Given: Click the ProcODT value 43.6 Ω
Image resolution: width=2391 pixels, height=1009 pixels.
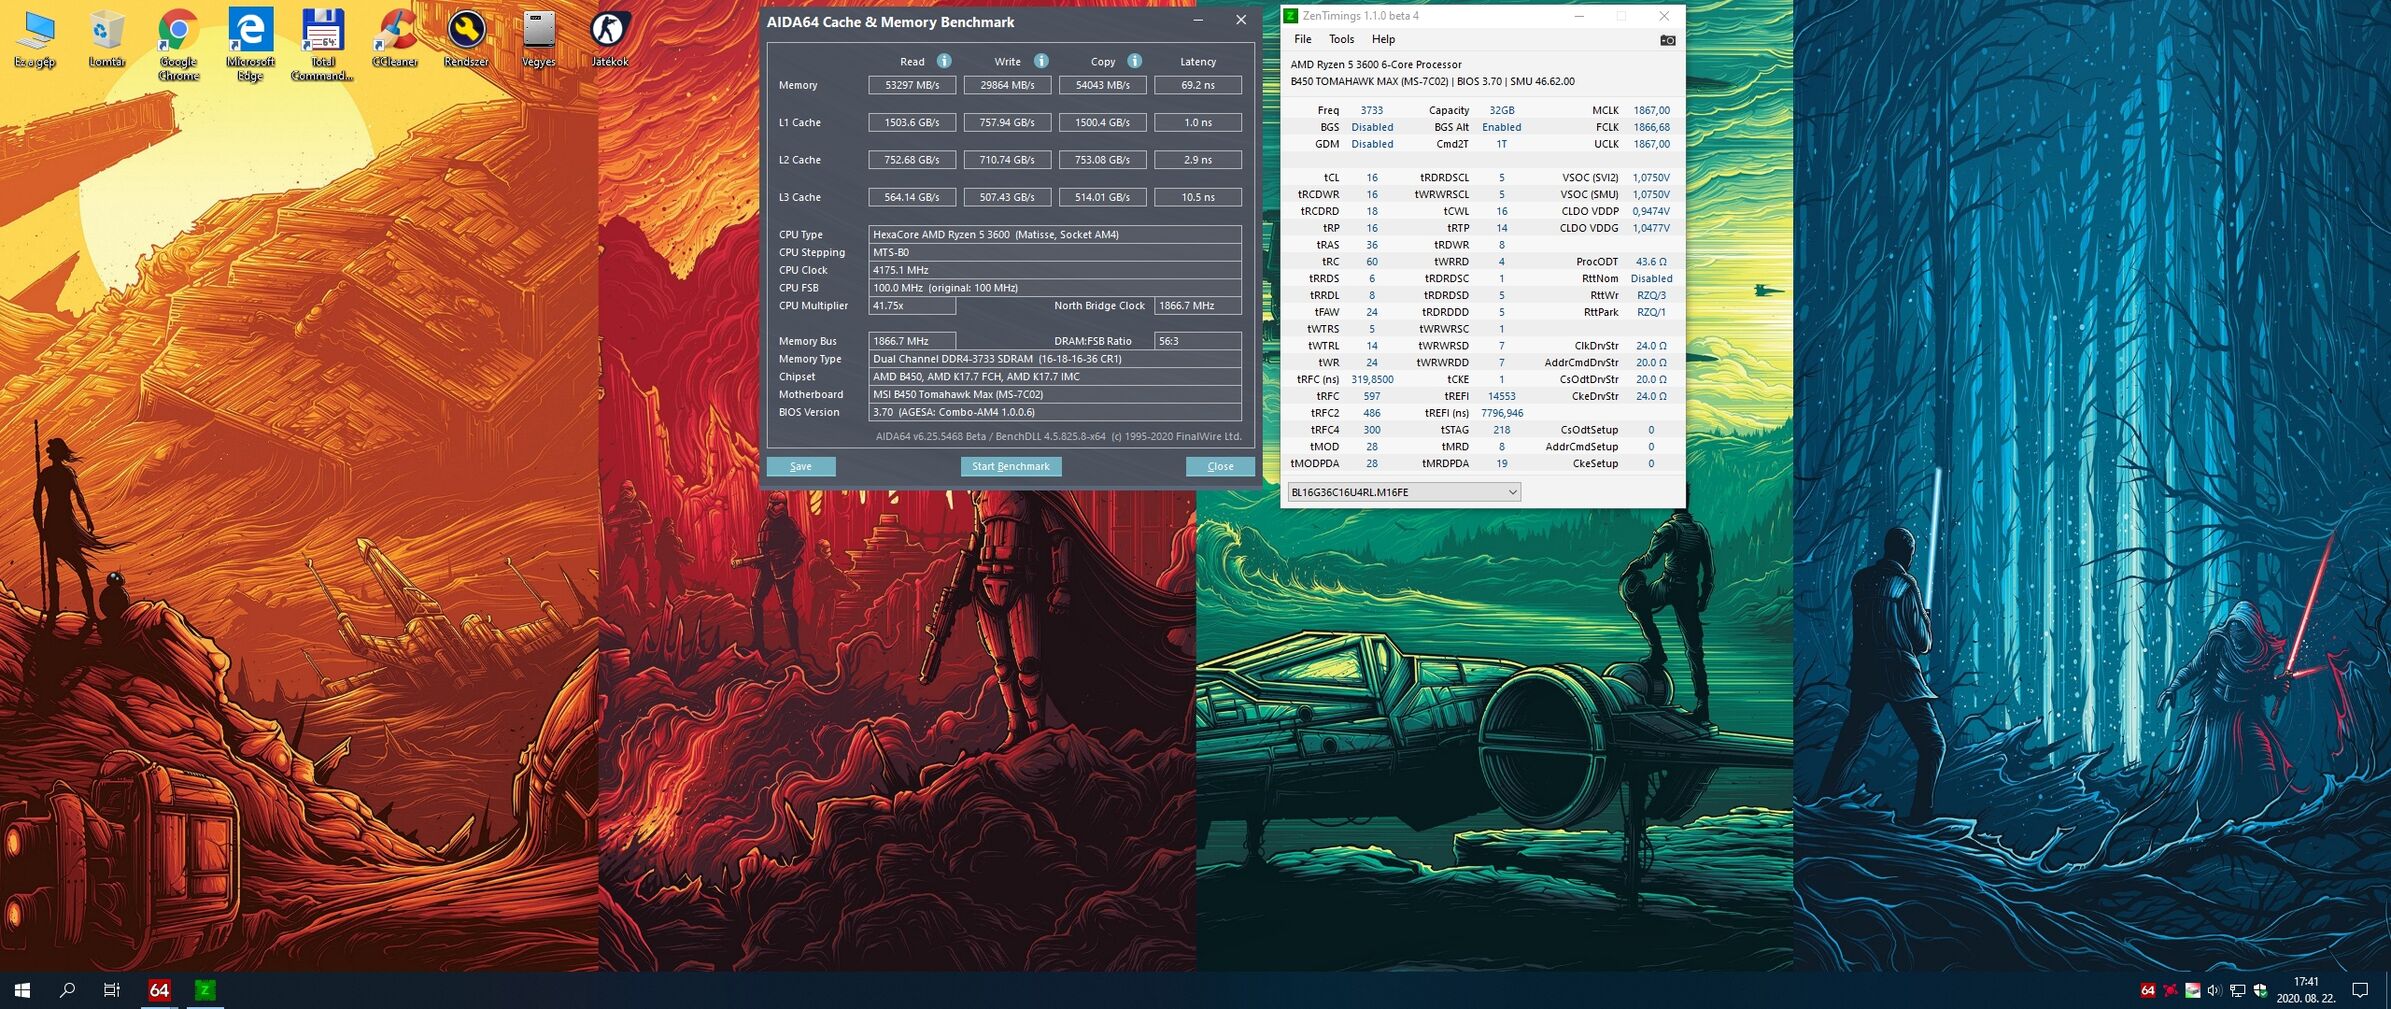Looking at the screenshot, I should [1651, 262].
